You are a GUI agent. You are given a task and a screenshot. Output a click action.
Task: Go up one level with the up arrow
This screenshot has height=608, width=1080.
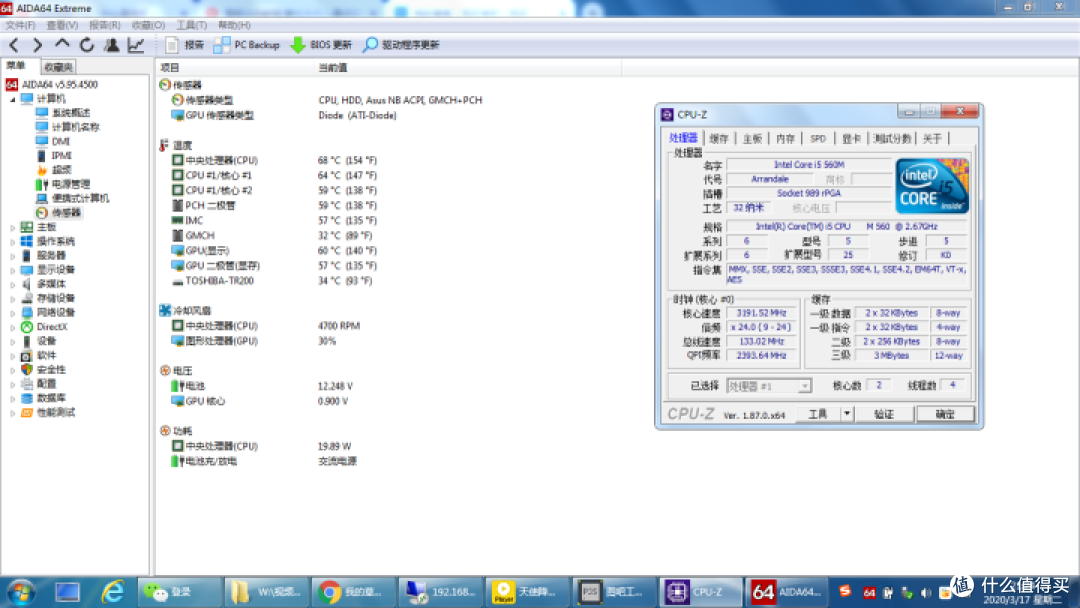point(62,45)
